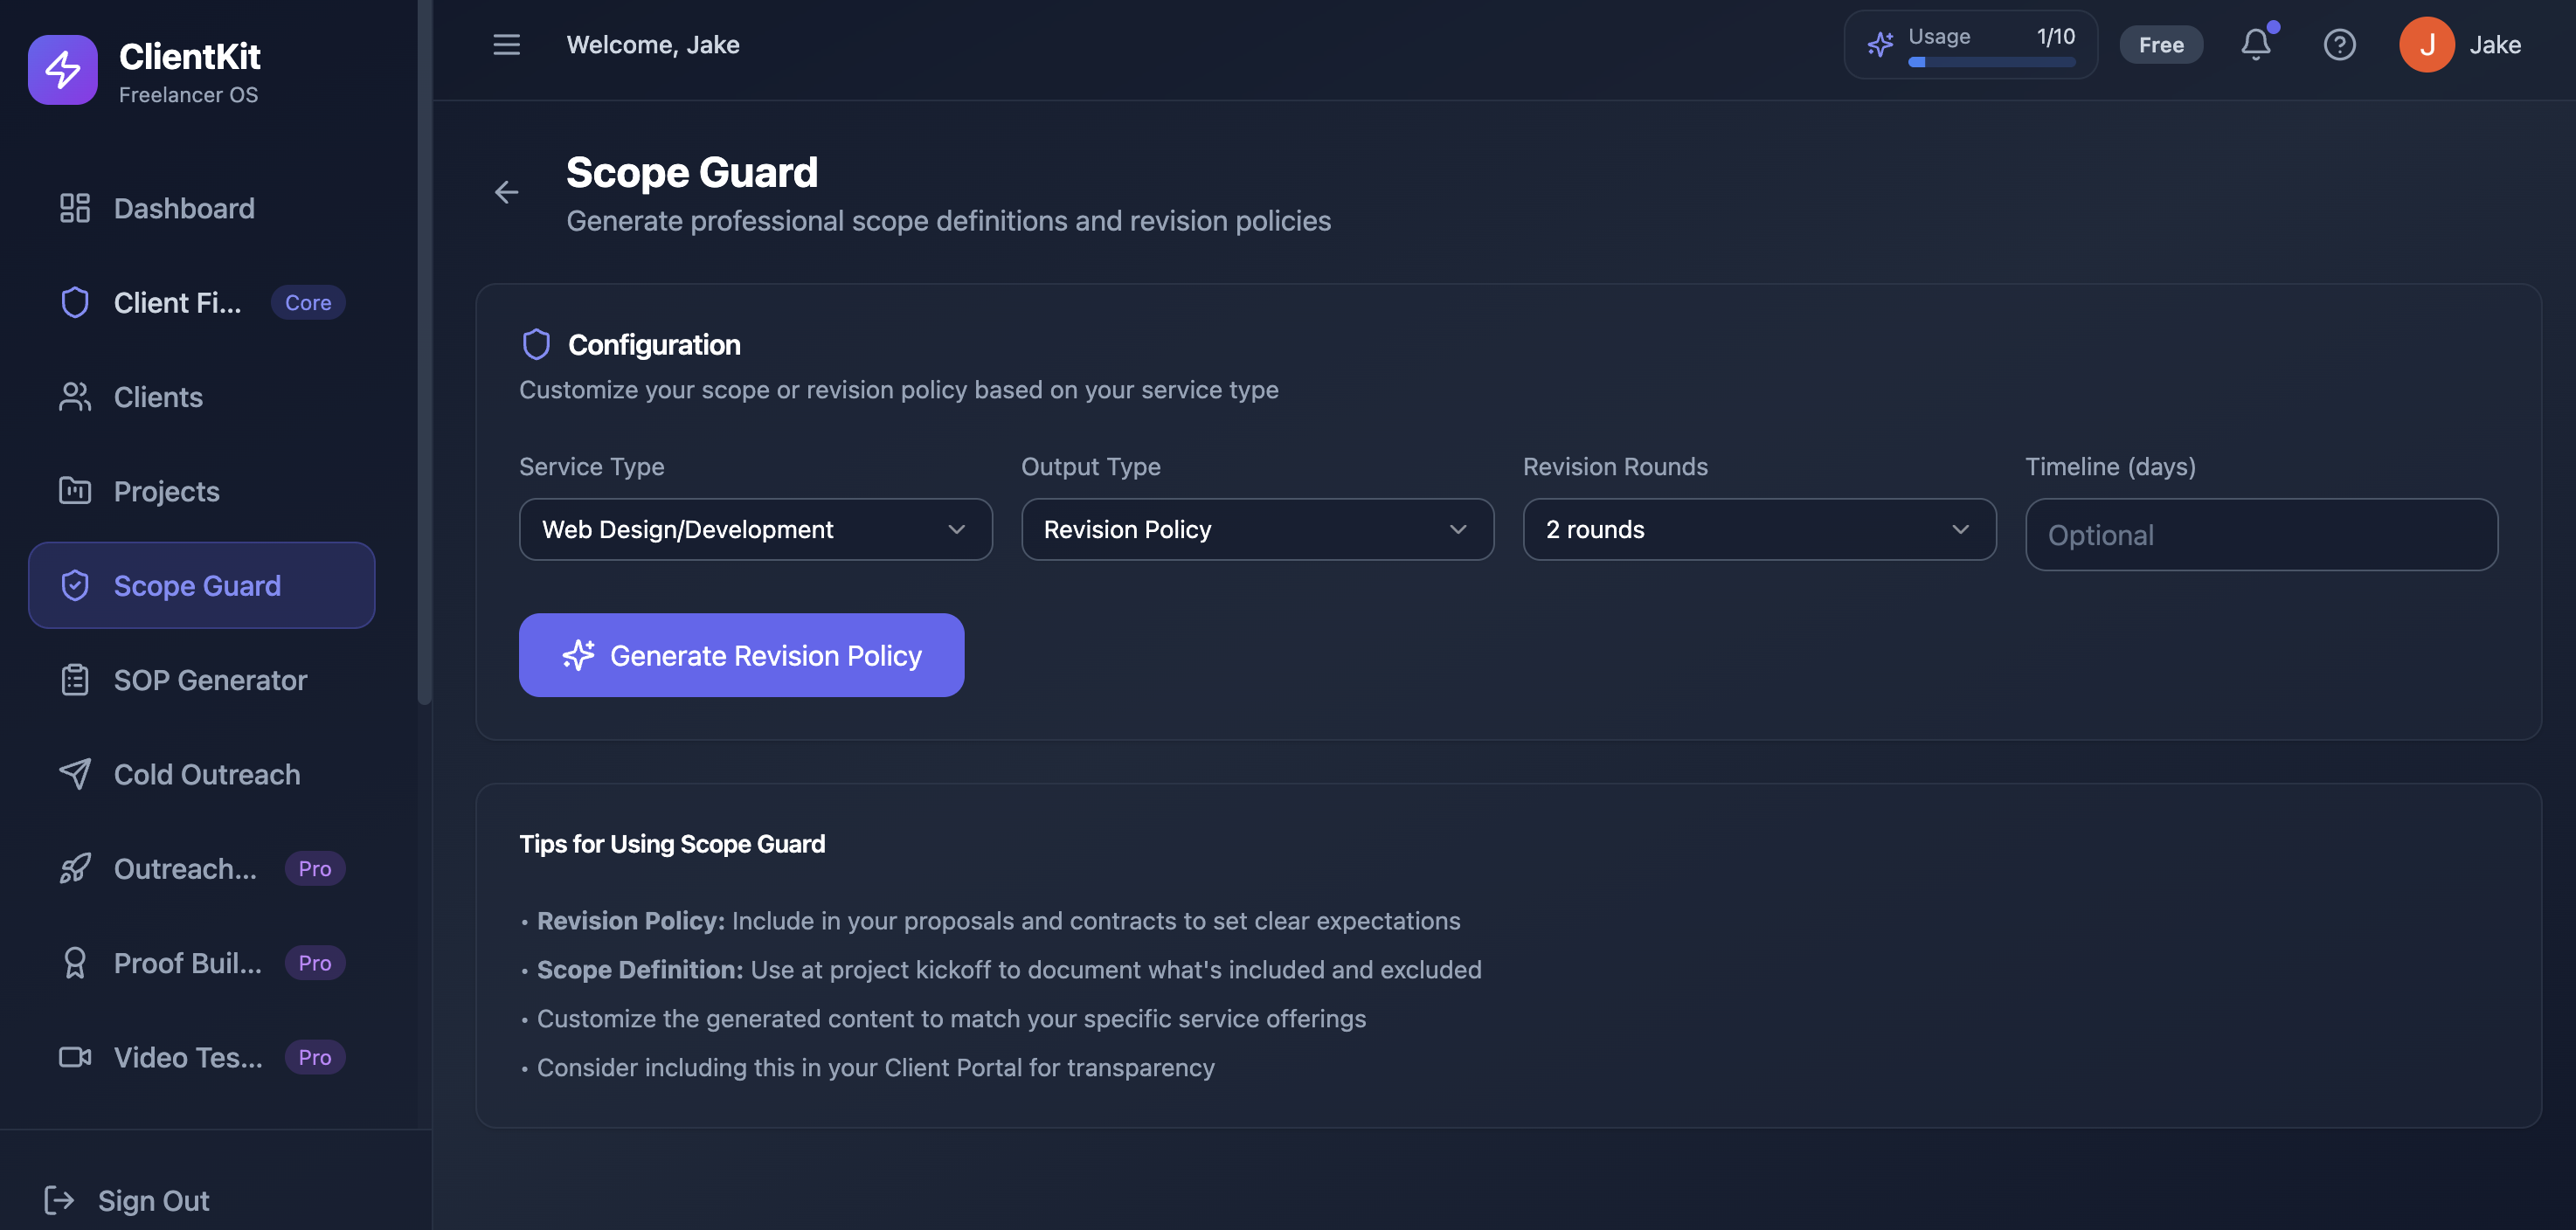Select the Clients sidebar icon
The image size is (2576, 1230).
point(75,397)
